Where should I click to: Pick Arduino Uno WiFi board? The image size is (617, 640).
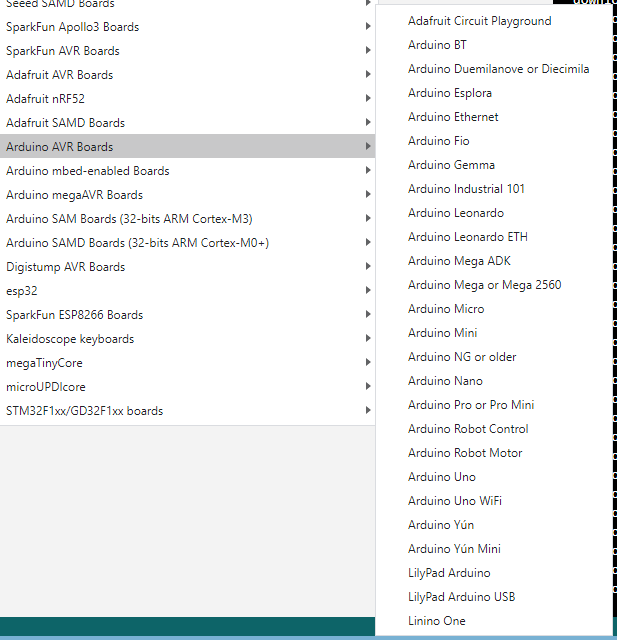(494, 501)
